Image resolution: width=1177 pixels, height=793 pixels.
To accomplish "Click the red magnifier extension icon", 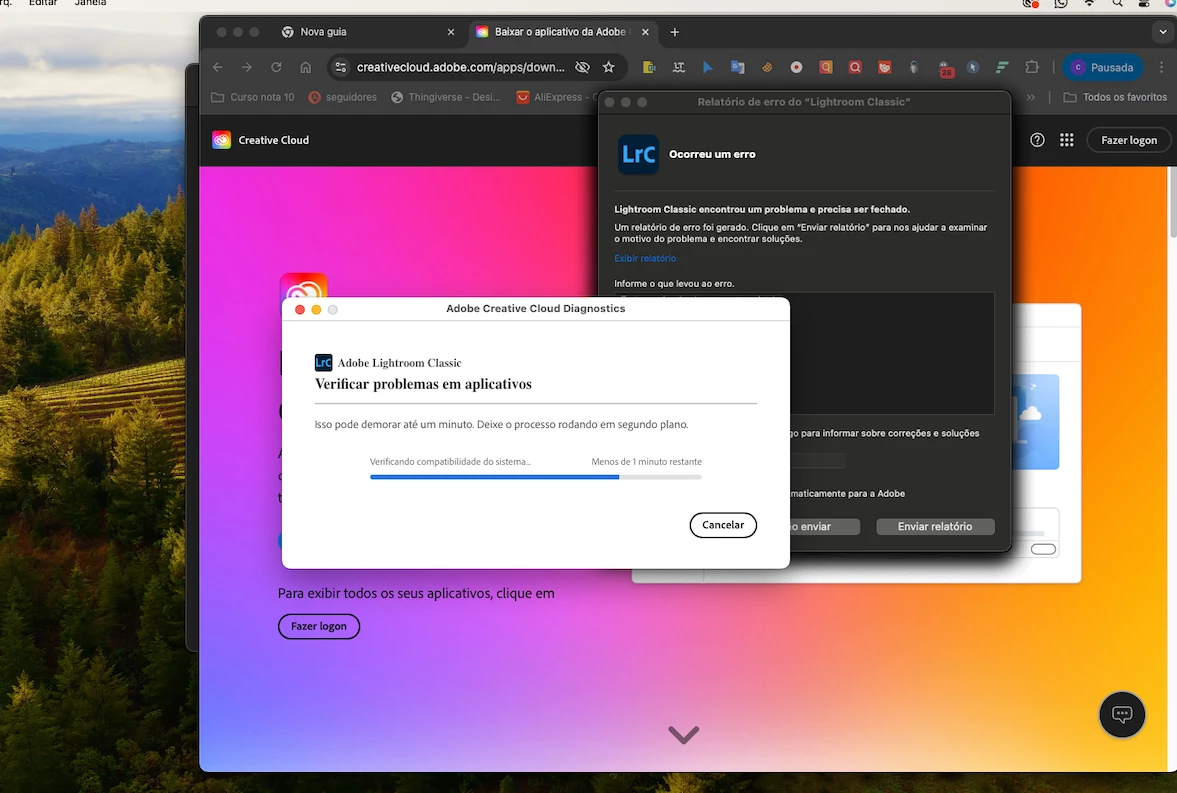I will [x=855, y=67].
